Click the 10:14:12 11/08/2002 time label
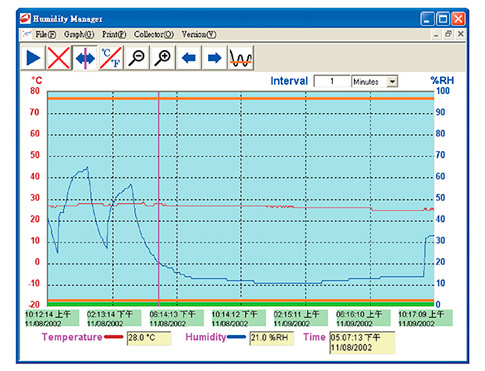 coord(238,318)
